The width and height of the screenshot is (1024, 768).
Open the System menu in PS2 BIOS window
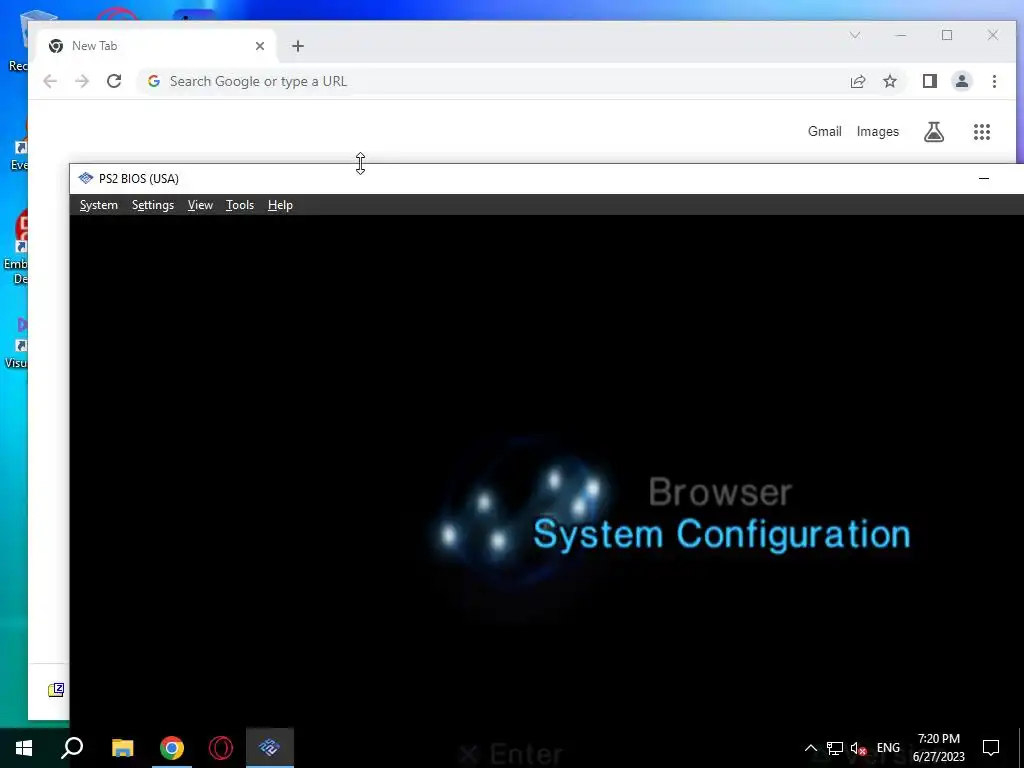(x=99, y=205)
